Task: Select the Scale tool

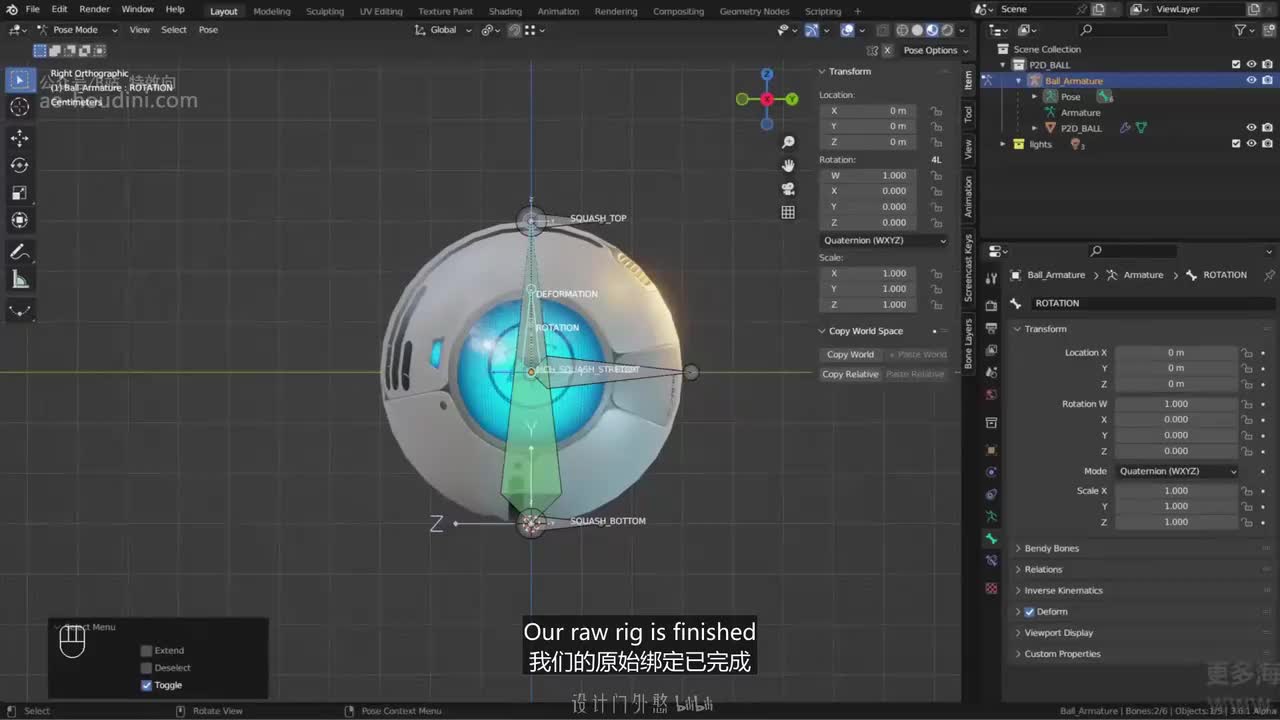Action: 19,192
